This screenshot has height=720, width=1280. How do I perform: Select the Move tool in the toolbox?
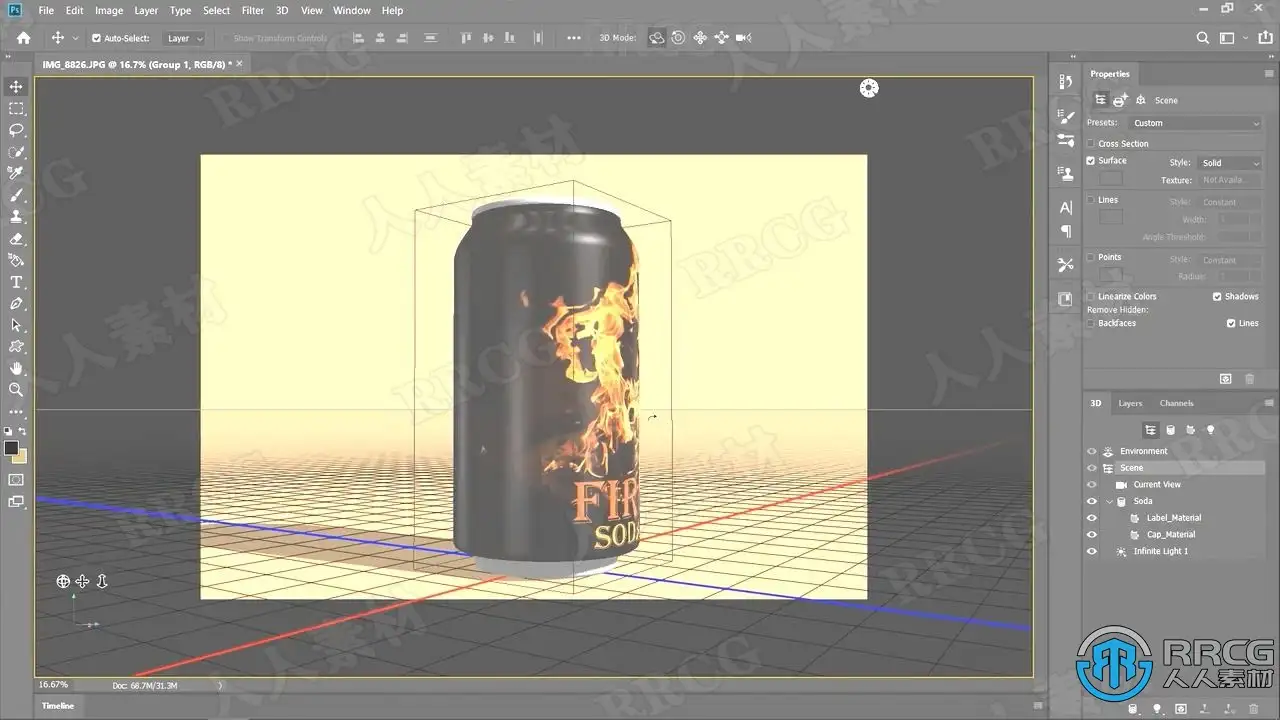(x=16, y=87)
